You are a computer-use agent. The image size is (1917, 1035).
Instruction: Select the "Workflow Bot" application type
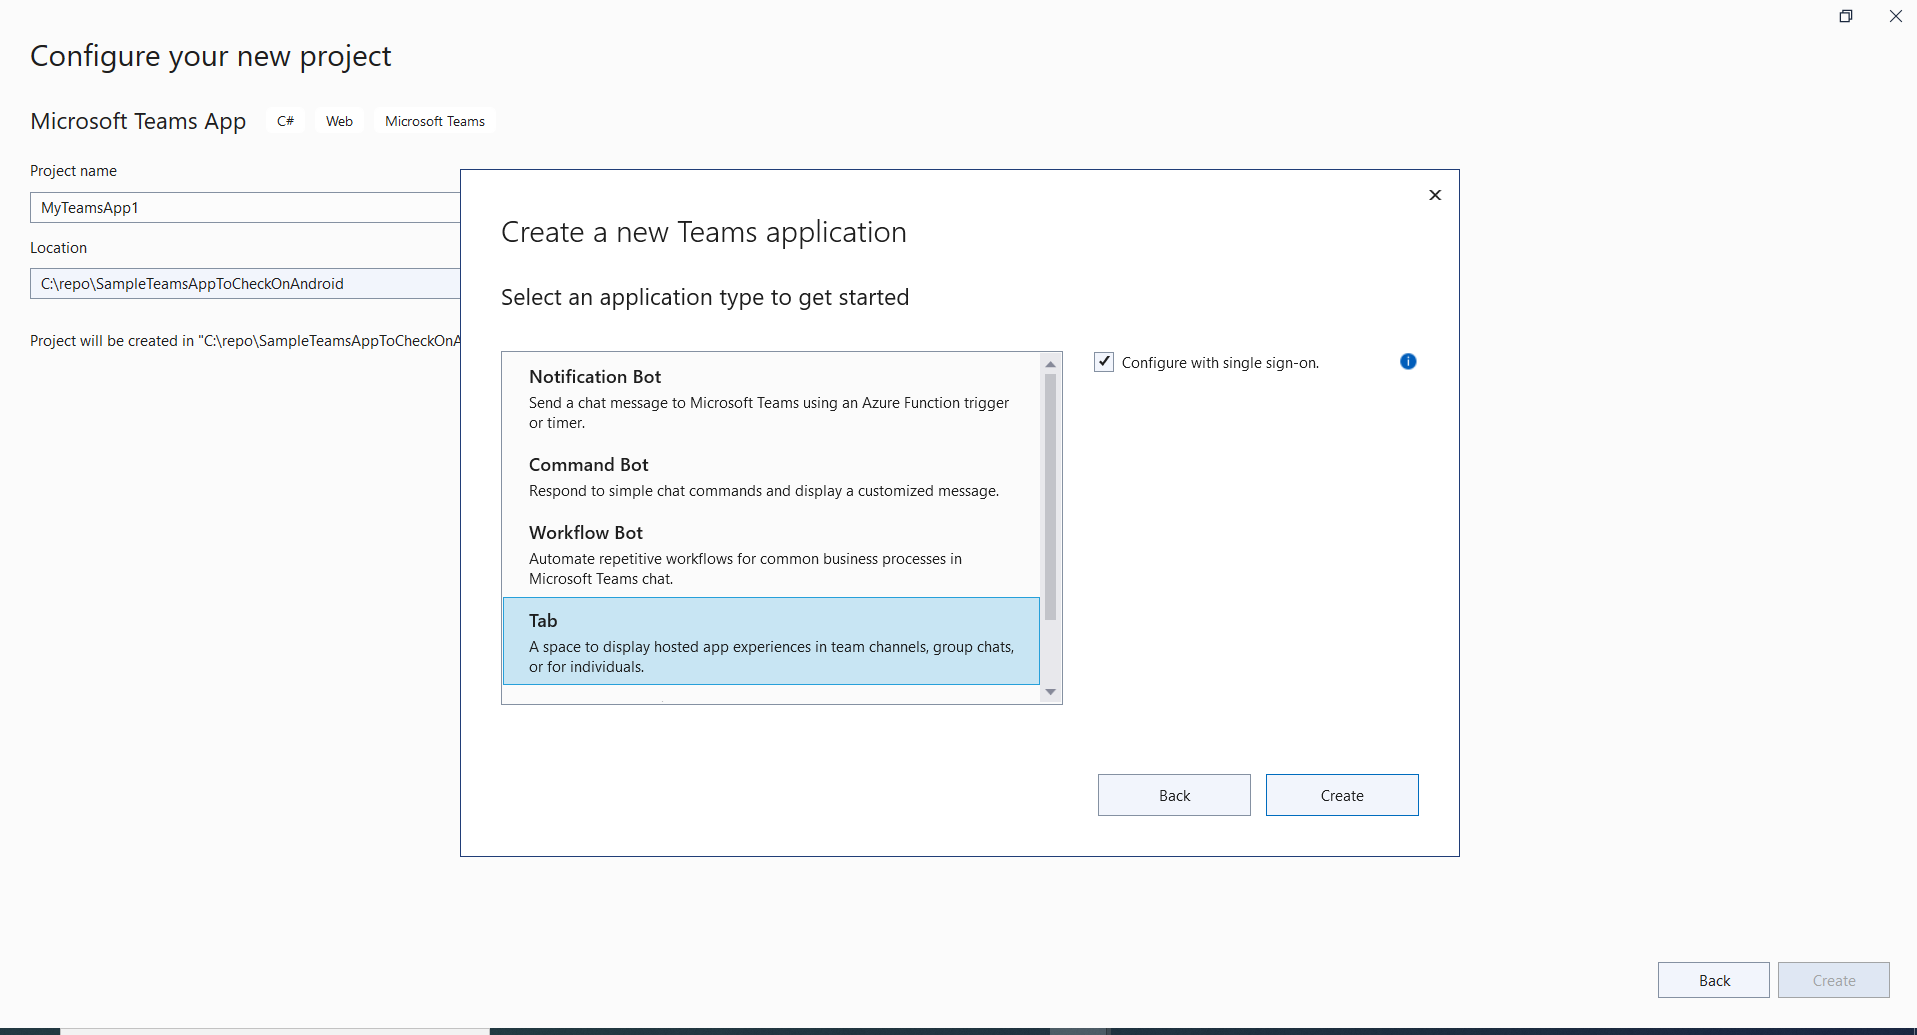[770, 554]
